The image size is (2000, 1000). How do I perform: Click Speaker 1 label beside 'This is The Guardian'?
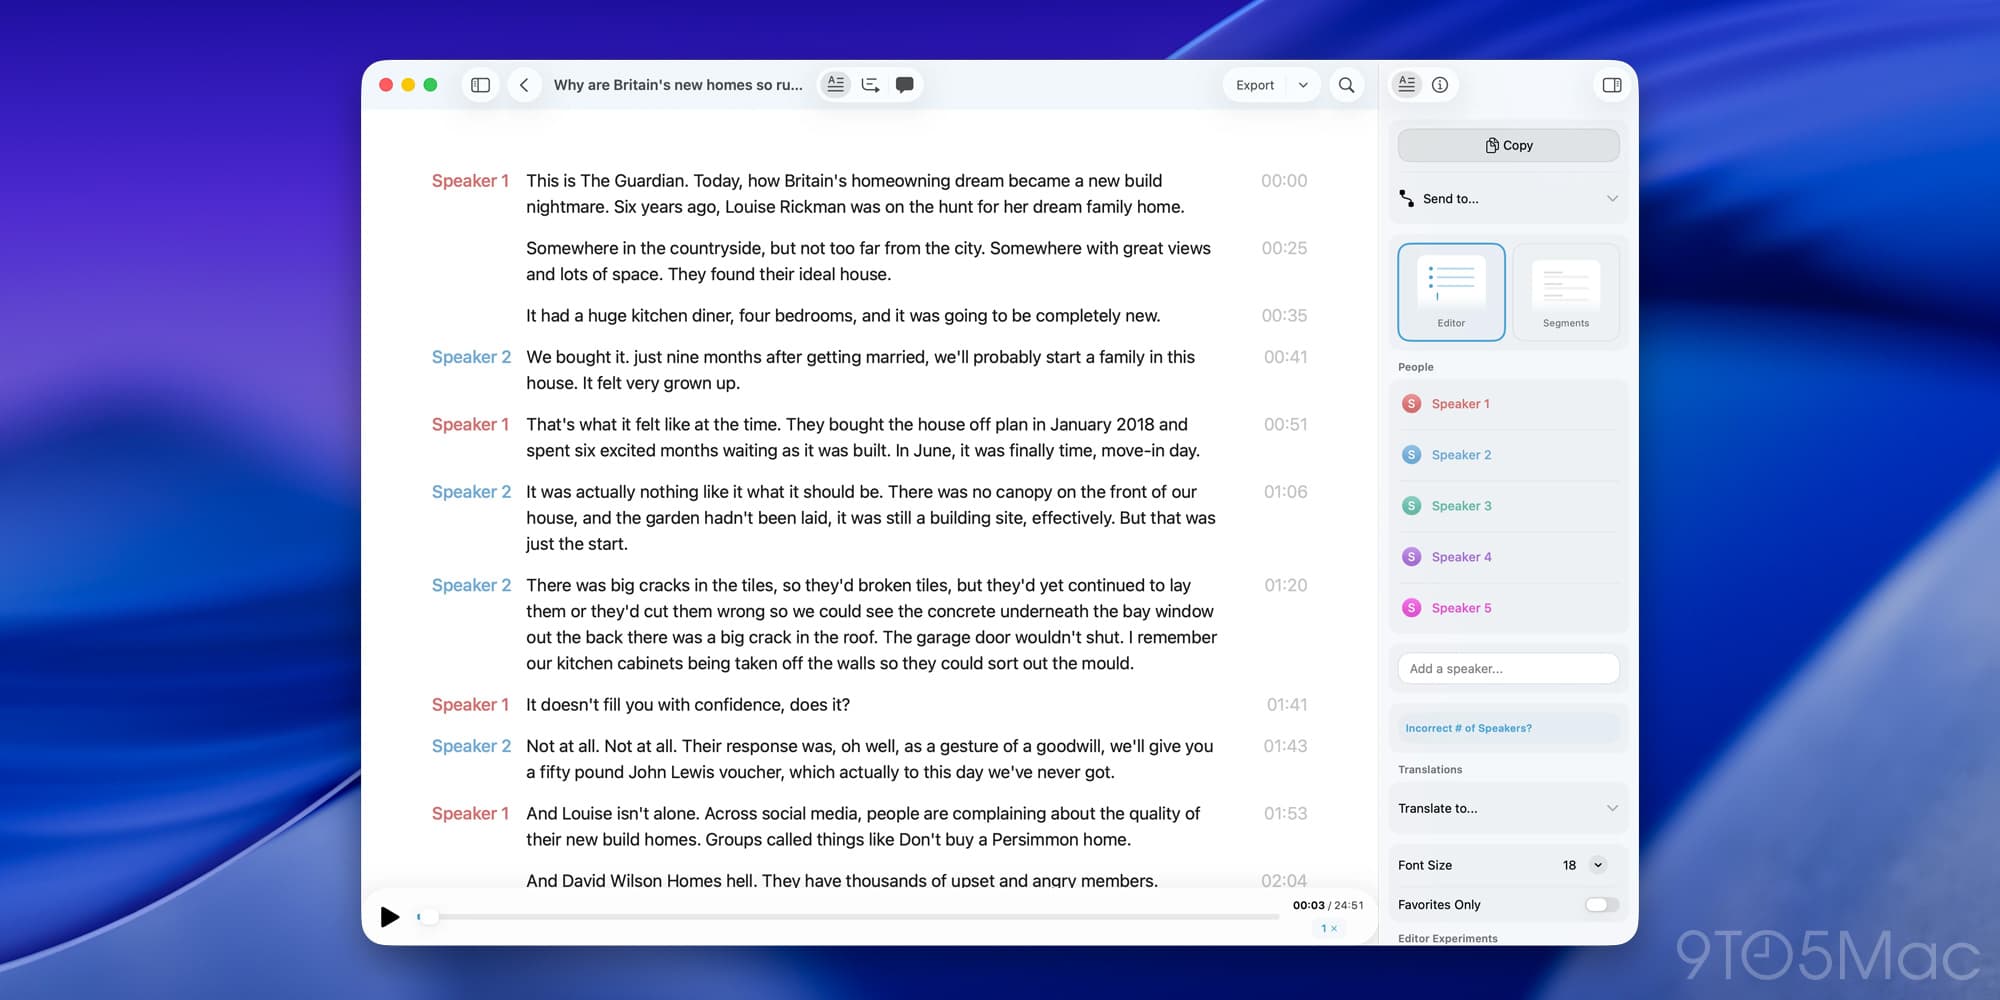click(470, 181)
